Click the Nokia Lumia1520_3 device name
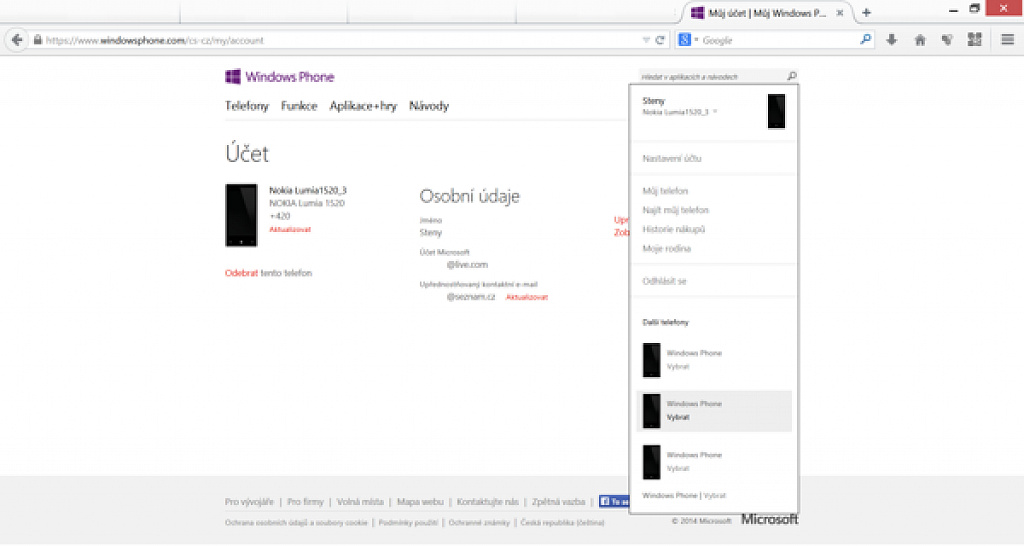Image resolution: width=1024 pixels, height=546 pixels. tap(308, 190)
